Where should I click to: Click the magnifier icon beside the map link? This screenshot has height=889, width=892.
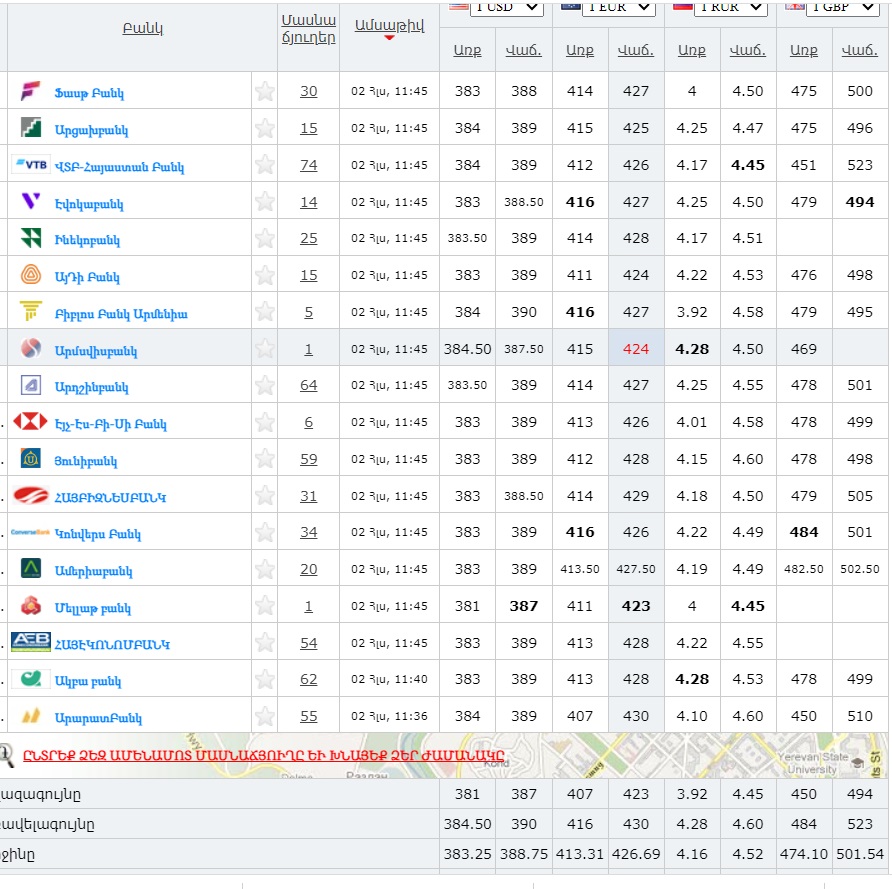pos(7,756)
